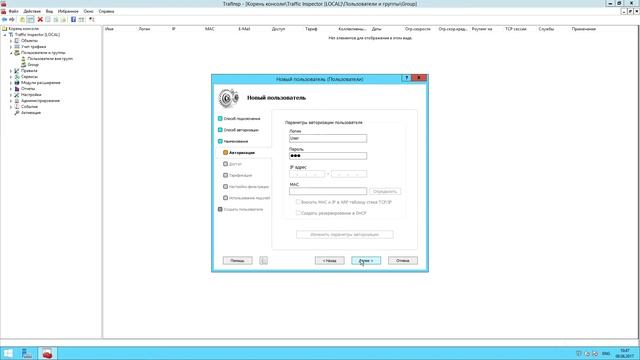Click the Примечание column header

(584, 29)
